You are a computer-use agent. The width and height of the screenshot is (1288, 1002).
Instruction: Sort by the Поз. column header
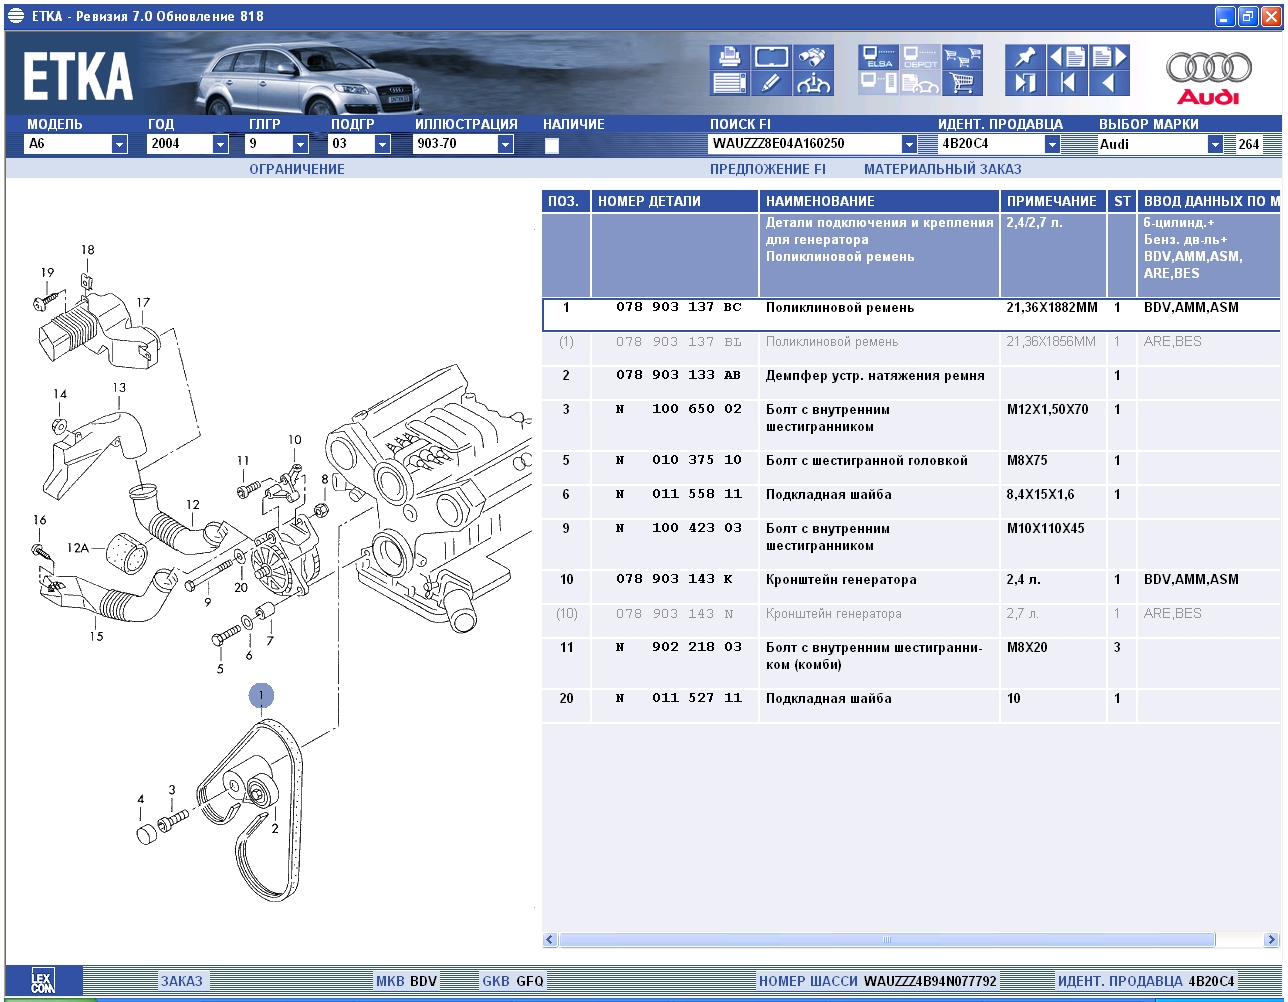(566, 201)
